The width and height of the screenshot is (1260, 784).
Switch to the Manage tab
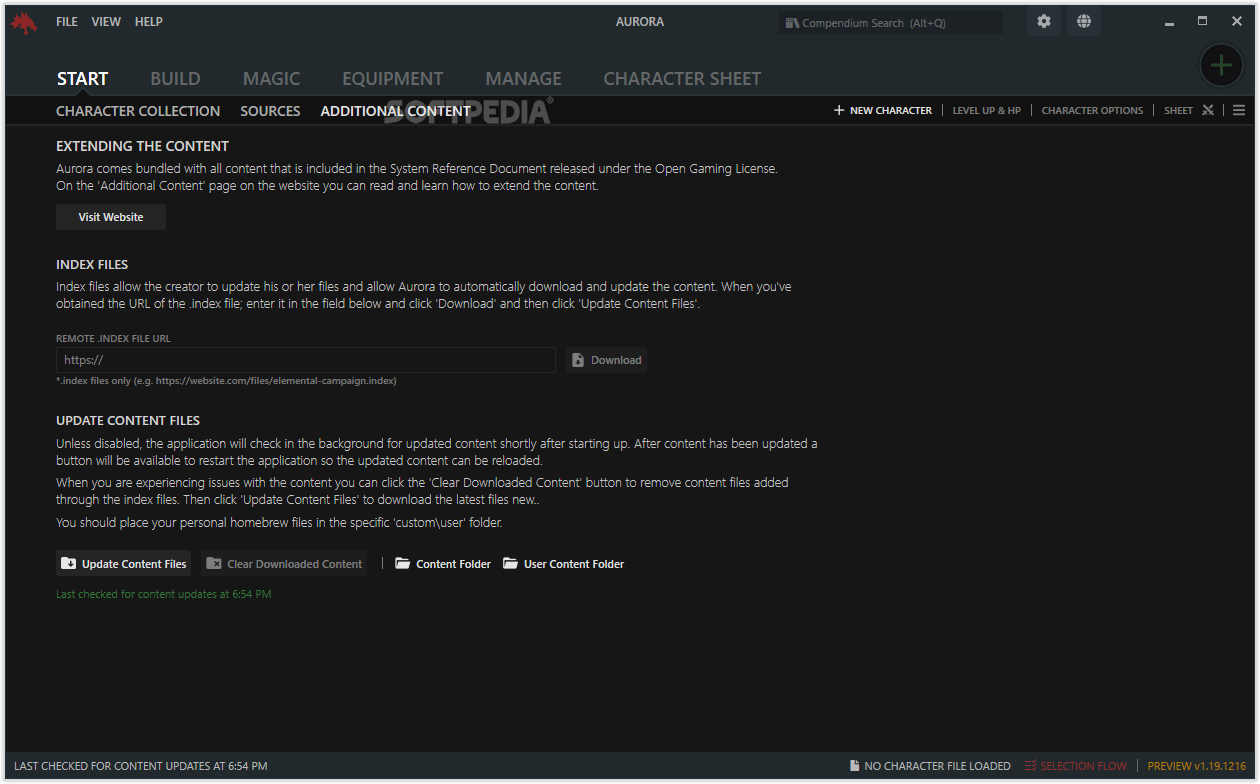tap(523, 78)
